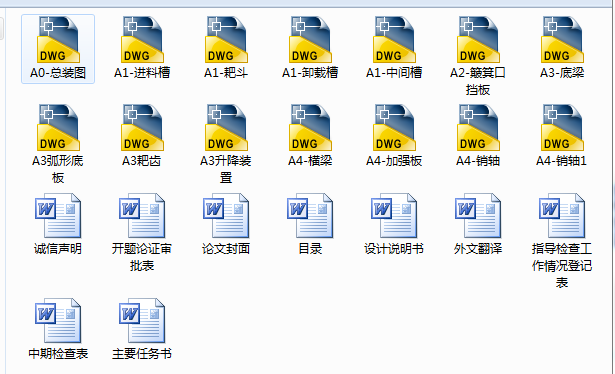Pick the A4-加强板 DWG drawing icon
This screenshot has width=615, height=374.
pyautogui.click(x=394, y=127)
